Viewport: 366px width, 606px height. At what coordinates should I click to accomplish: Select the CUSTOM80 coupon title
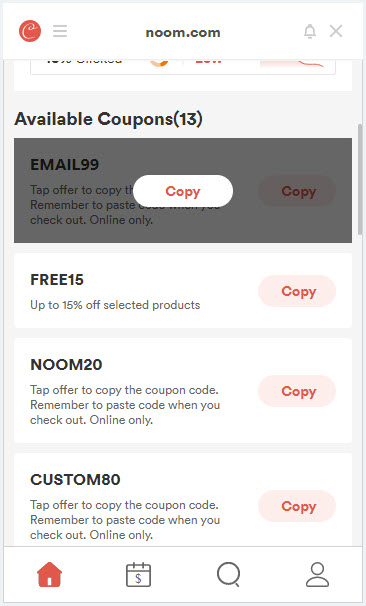pyautogui.click(x=75, y=480)
